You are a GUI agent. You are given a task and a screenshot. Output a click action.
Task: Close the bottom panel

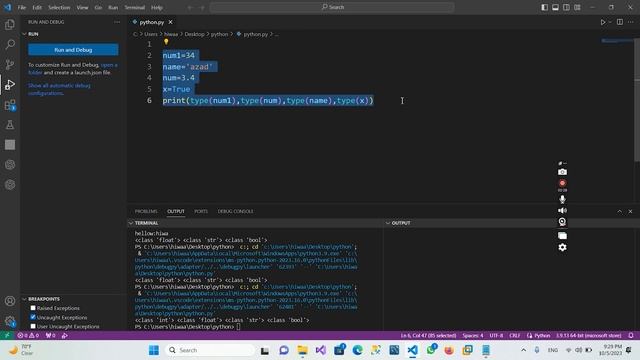point(630,211)
